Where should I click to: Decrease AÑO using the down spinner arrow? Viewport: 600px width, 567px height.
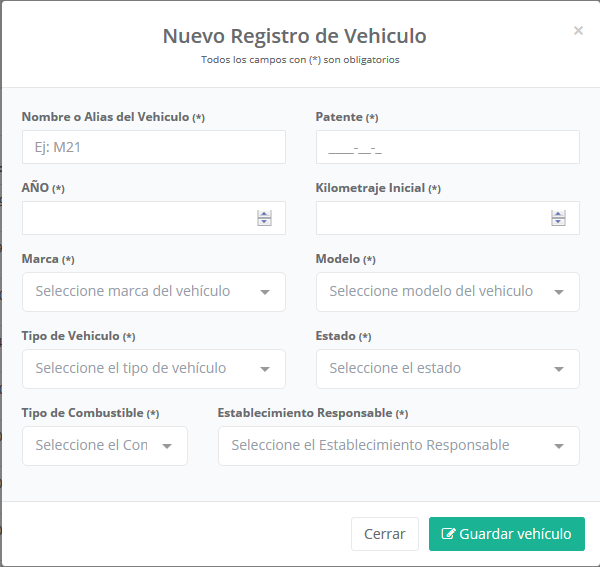click(x=264, y=223)
